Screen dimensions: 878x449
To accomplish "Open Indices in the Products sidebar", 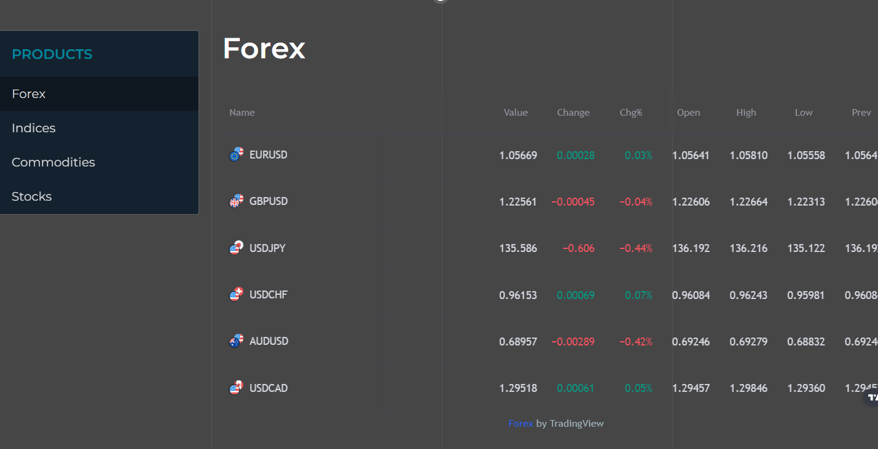I will 34,128.
